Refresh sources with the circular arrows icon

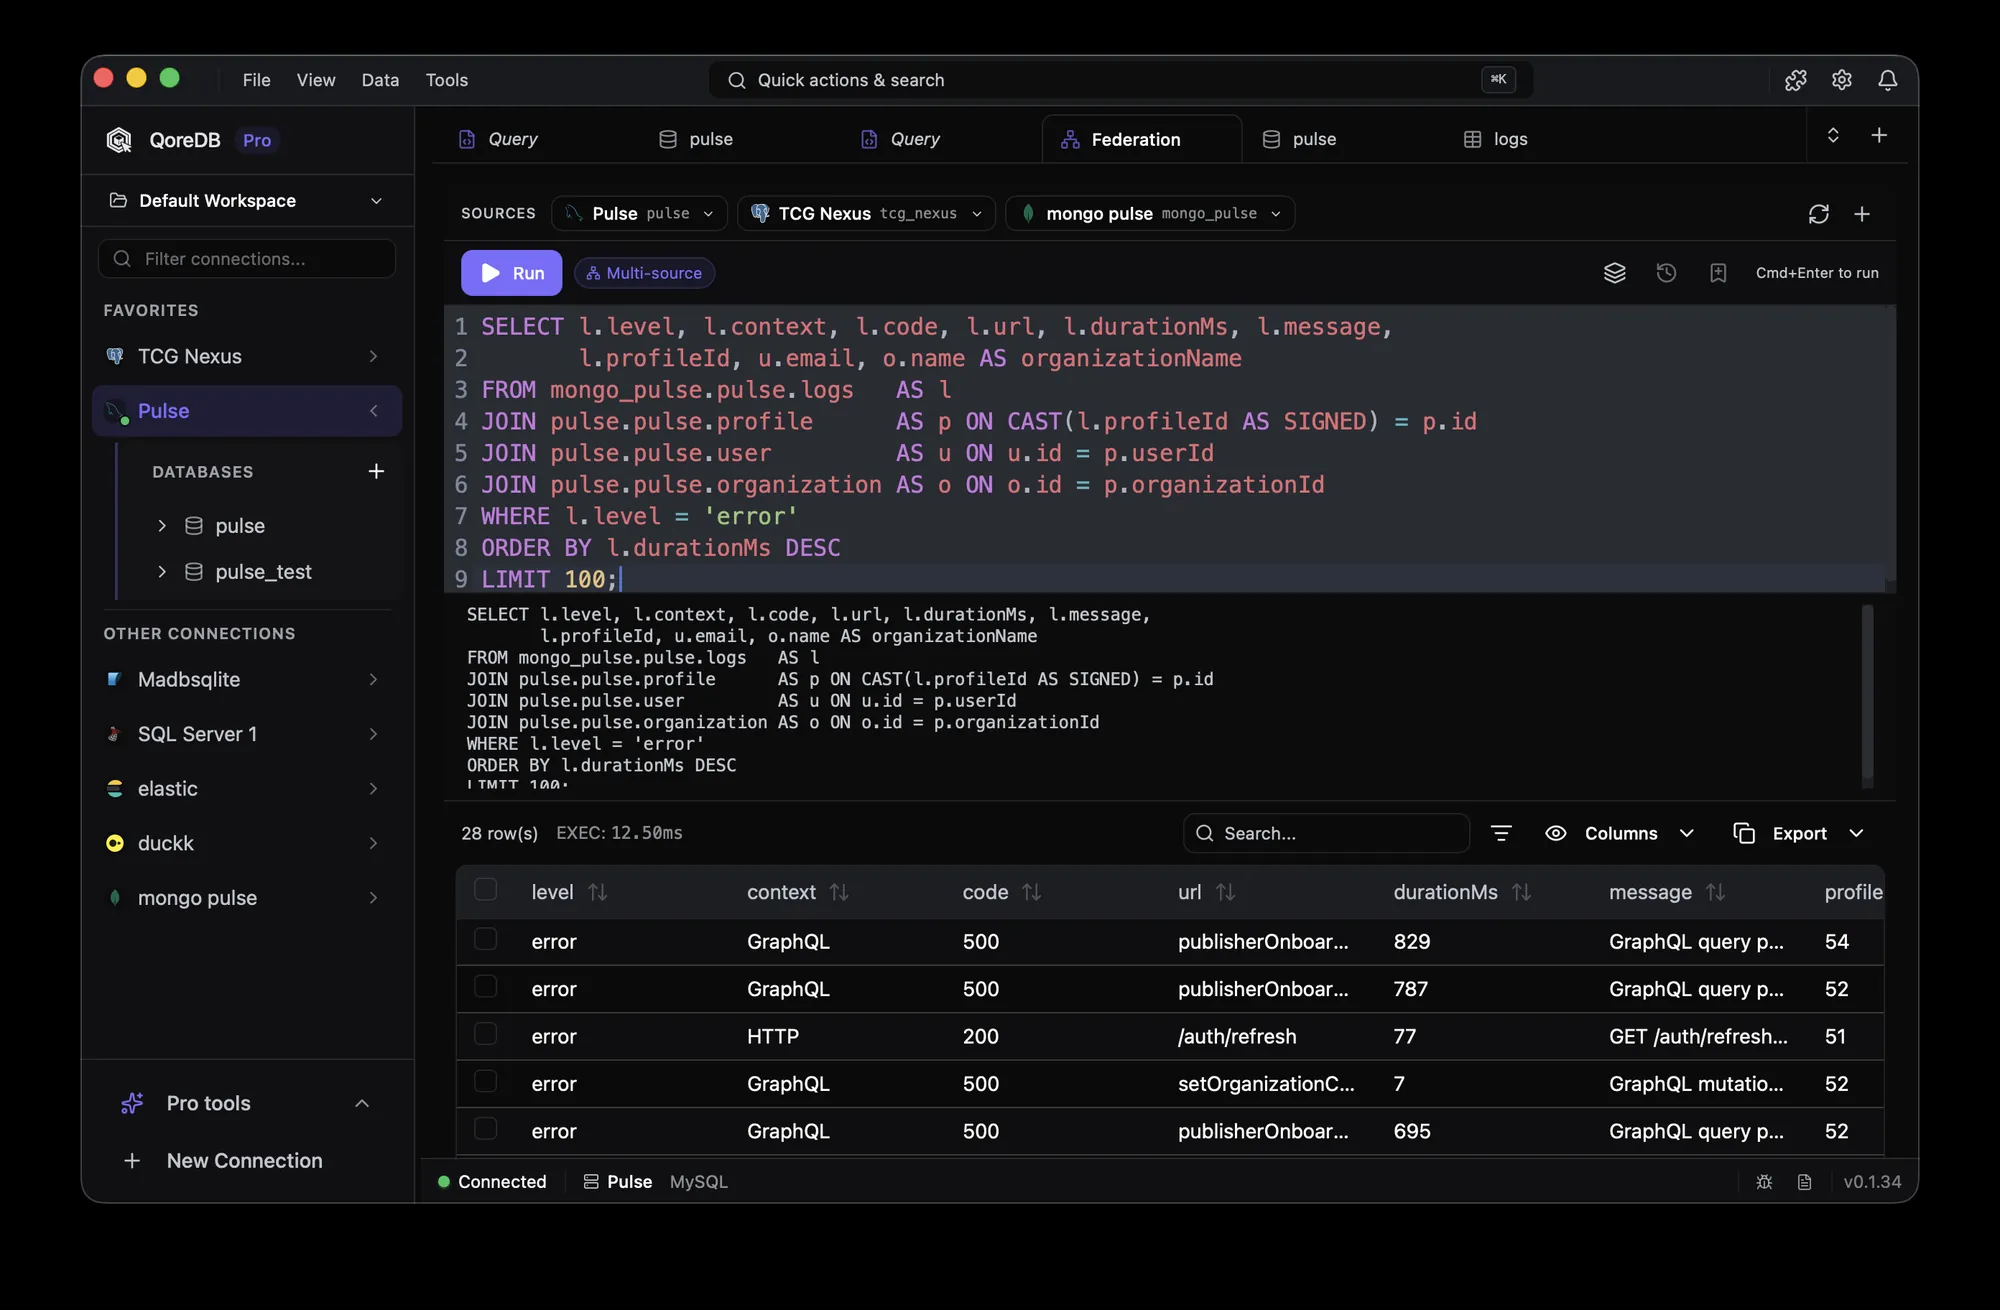tap(1819, 214)
